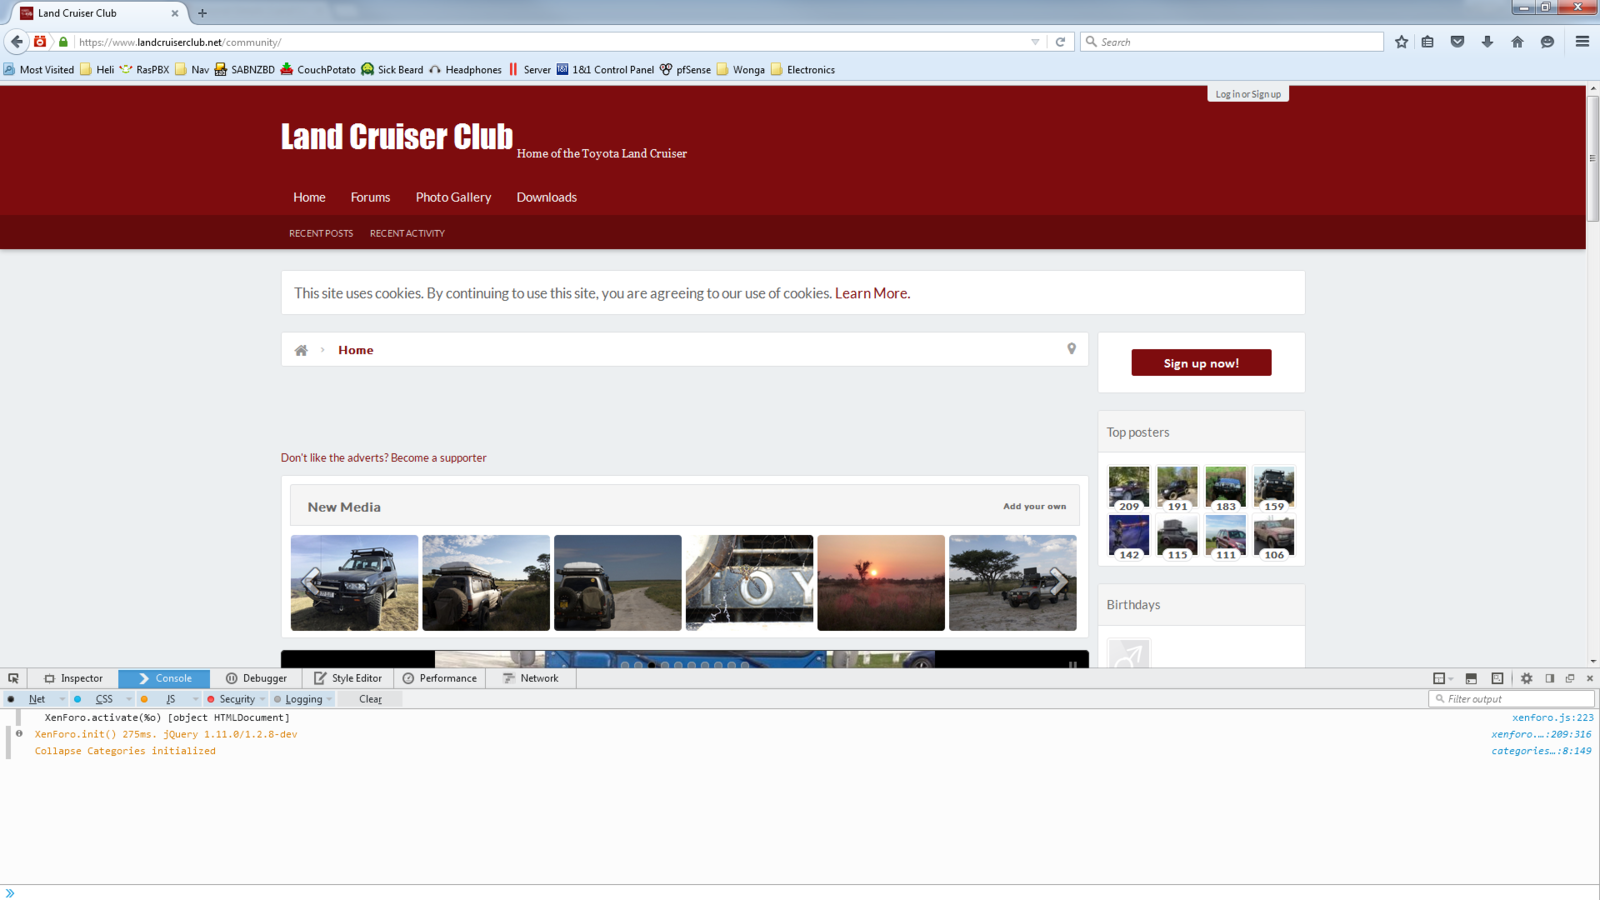
Task: Go back with the browser back arrow
Action: pos(17,42)
